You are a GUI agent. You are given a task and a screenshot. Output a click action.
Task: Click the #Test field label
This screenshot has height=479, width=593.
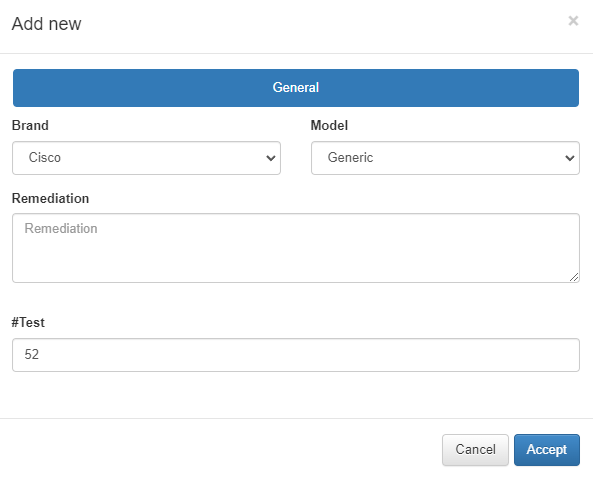[x=28, y=322]
